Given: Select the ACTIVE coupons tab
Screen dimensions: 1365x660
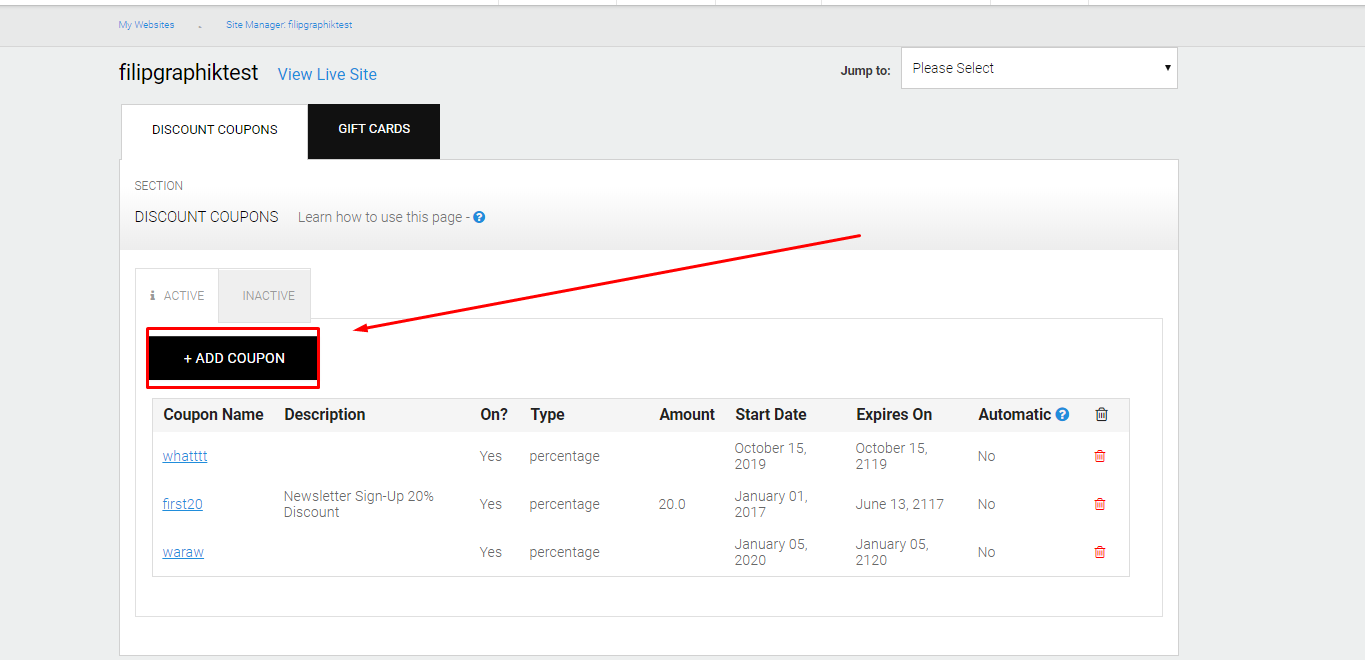Looking at the screenshot, I should (x=185, y=295).
